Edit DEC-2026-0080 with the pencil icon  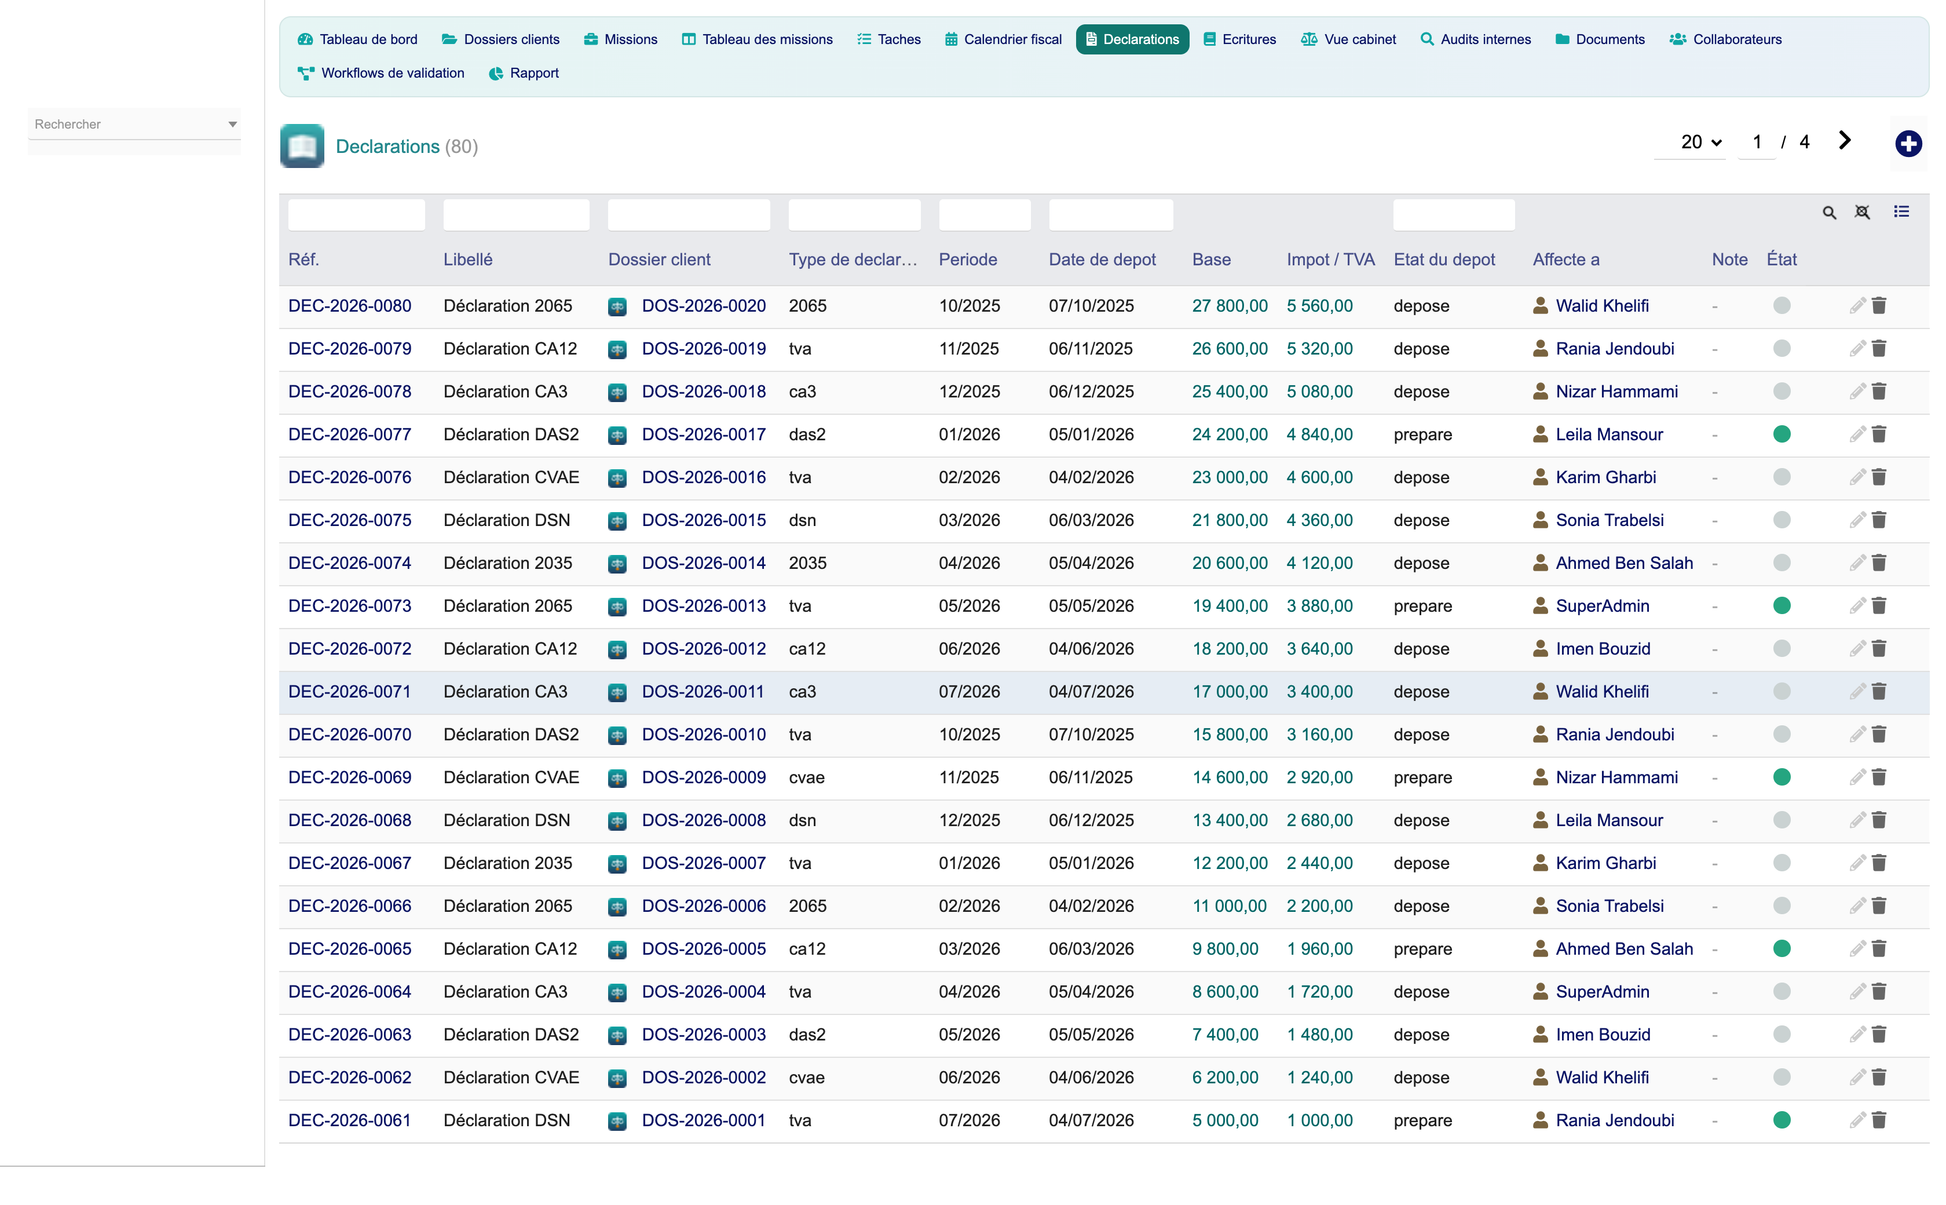pos(1857,306)
